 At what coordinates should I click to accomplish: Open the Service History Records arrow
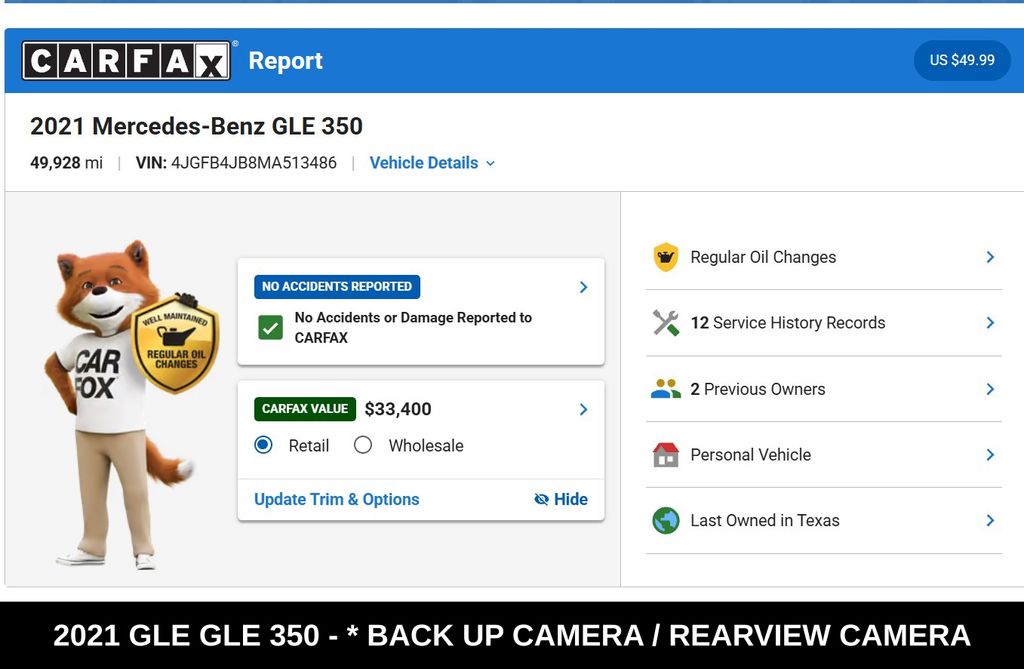(x=990, y=323)
